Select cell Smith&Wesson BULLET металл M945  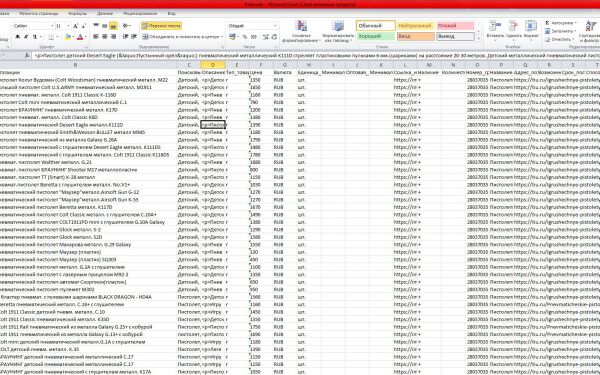[x=88, y=132]
